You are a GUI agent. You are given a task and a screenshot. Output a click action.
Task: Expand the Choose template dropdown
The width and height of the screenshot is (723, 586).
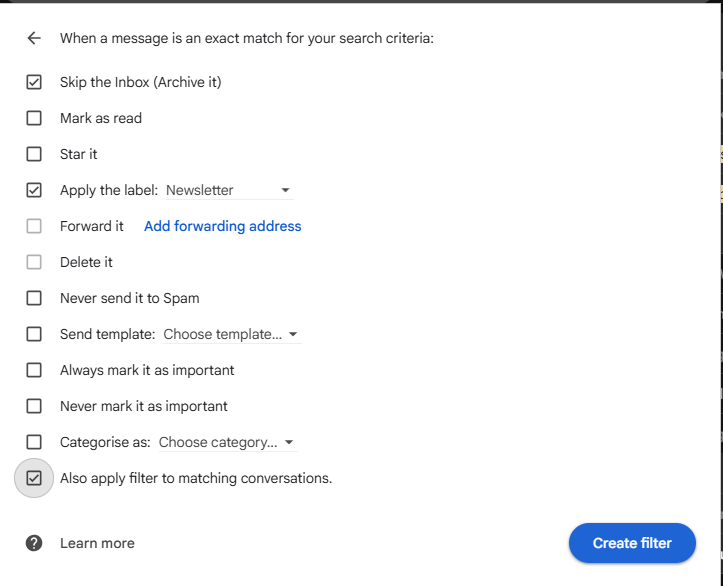(231, 334)
